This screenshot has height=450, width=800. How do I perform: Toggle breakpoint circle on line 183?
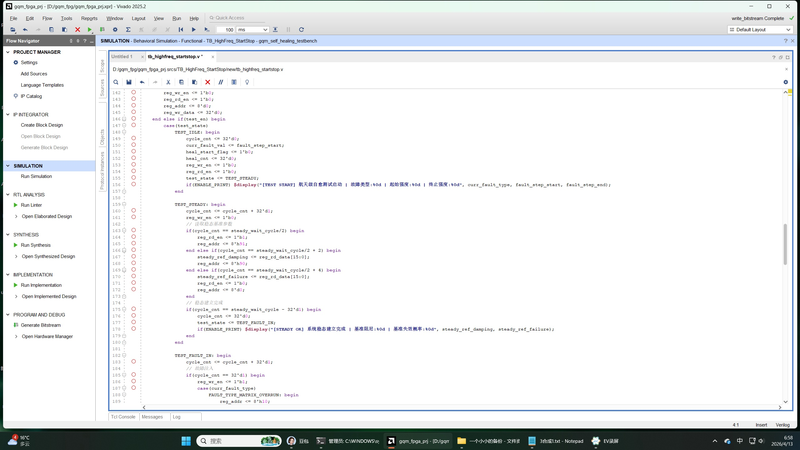[134, 362]
